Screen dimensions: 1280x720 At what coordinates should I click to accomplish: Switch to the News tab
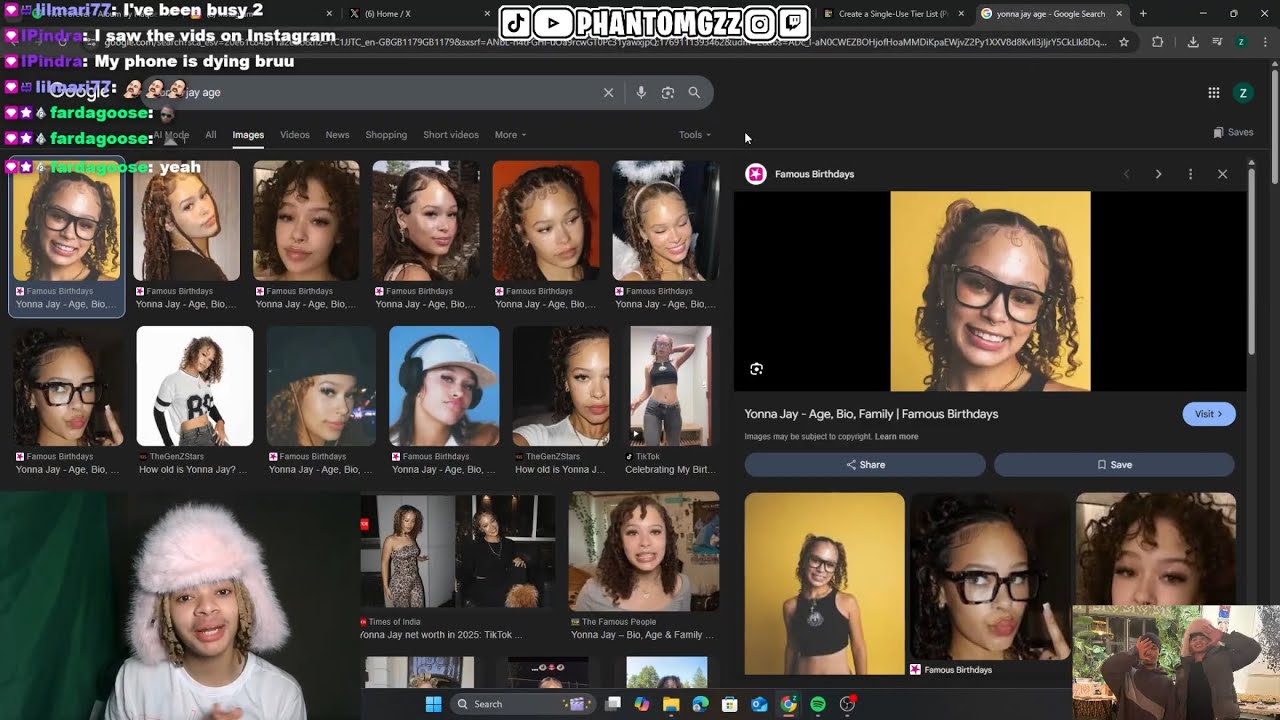[337, 135]
